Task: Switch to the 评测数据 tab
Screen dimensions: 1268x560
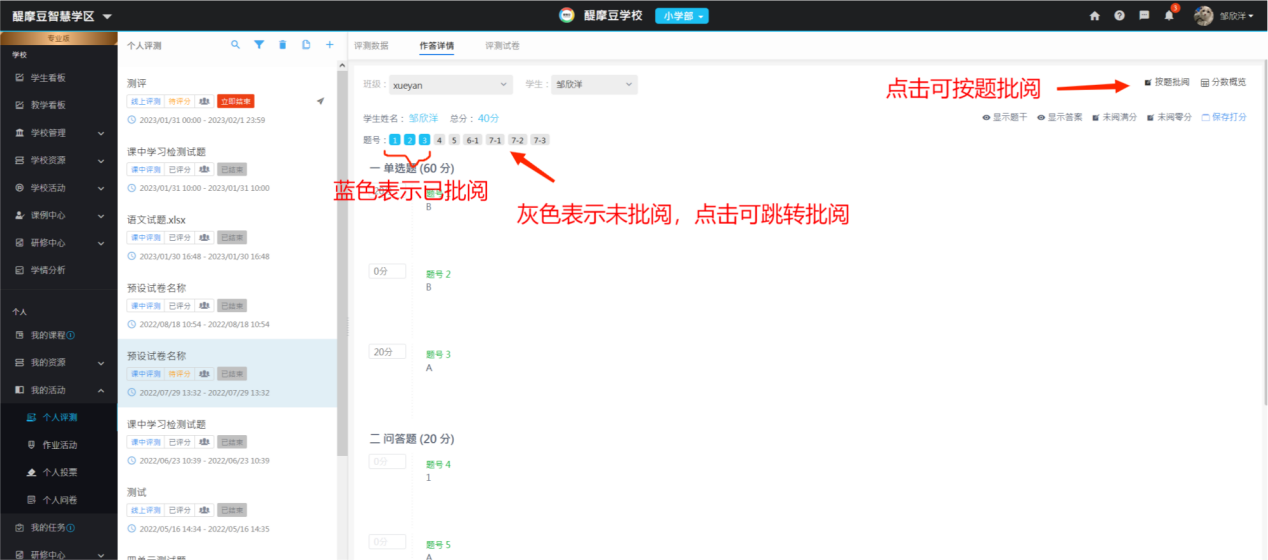Action: pos(372,46)
